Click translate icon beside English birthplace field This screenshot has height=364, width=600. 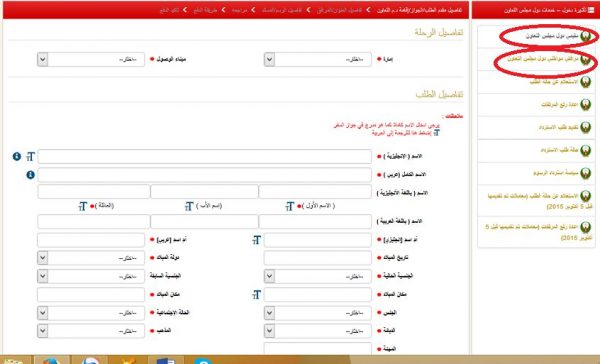256,294
